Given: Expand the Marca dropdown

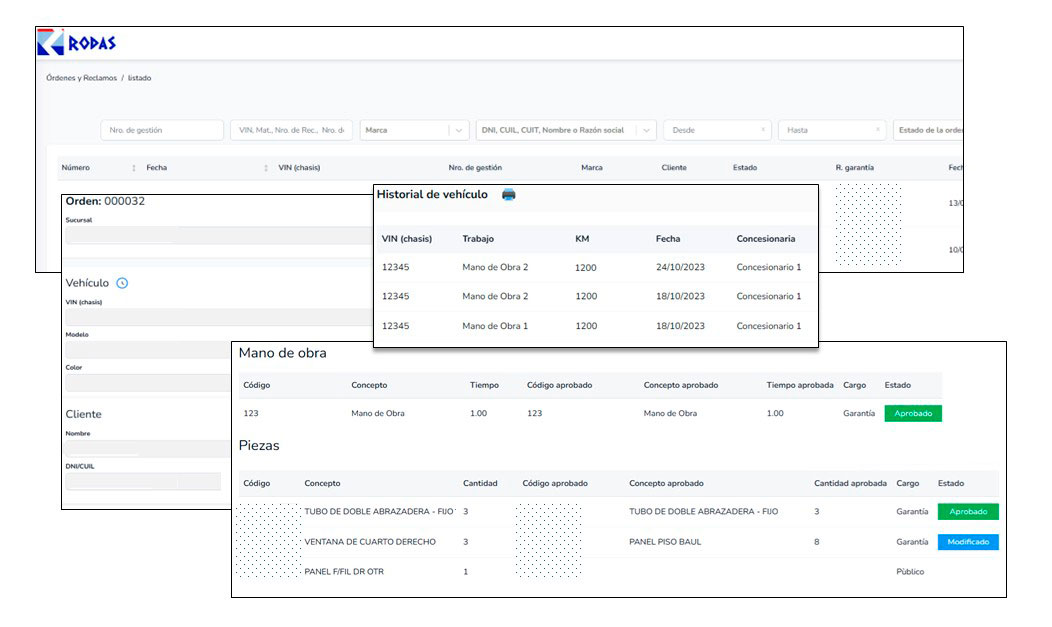Looking at the screenshot, I should tap(458, 130).
